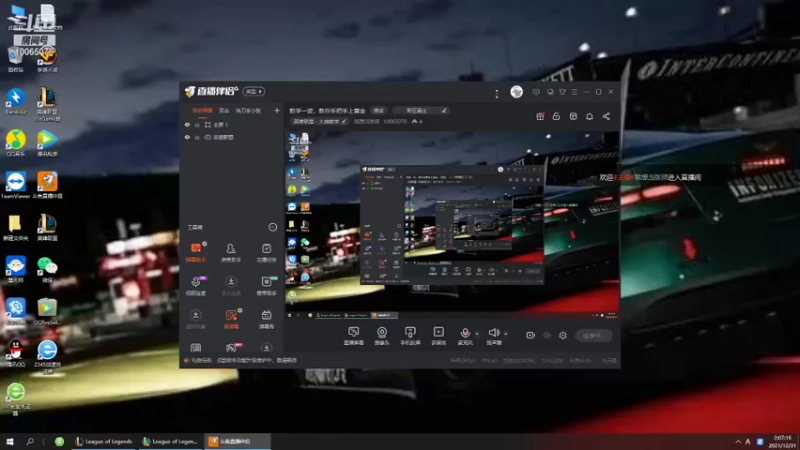Open the screen capture source tool
Viewport: 800px width, 450px height.
pos(353,336)
